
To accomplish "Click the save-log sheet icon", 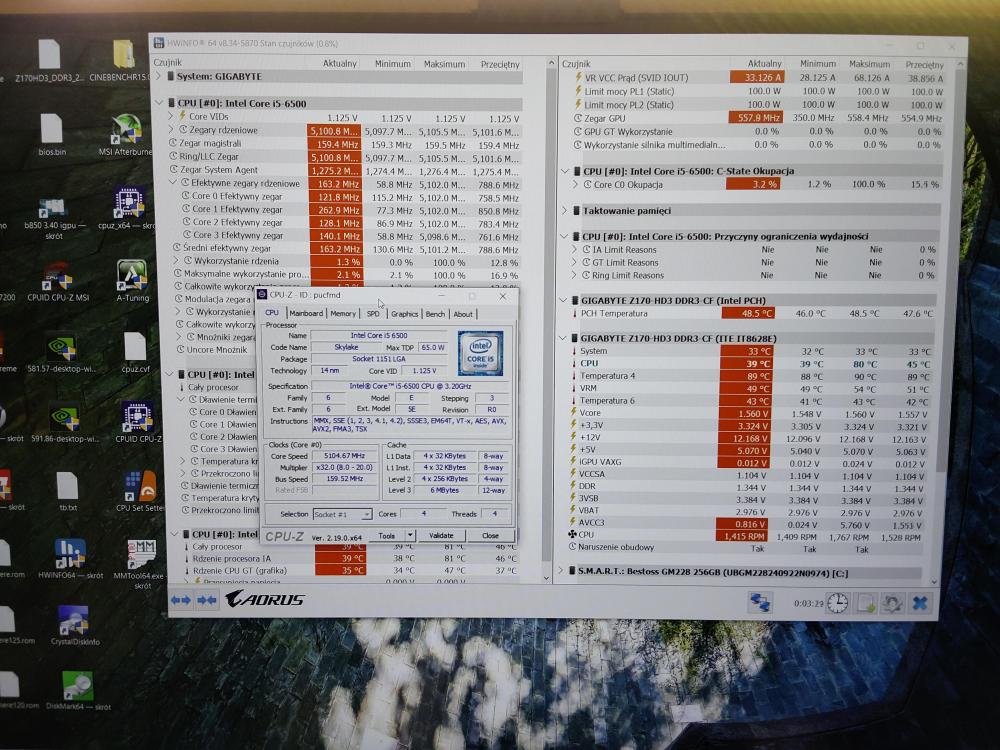I will [x=865, y=603].
